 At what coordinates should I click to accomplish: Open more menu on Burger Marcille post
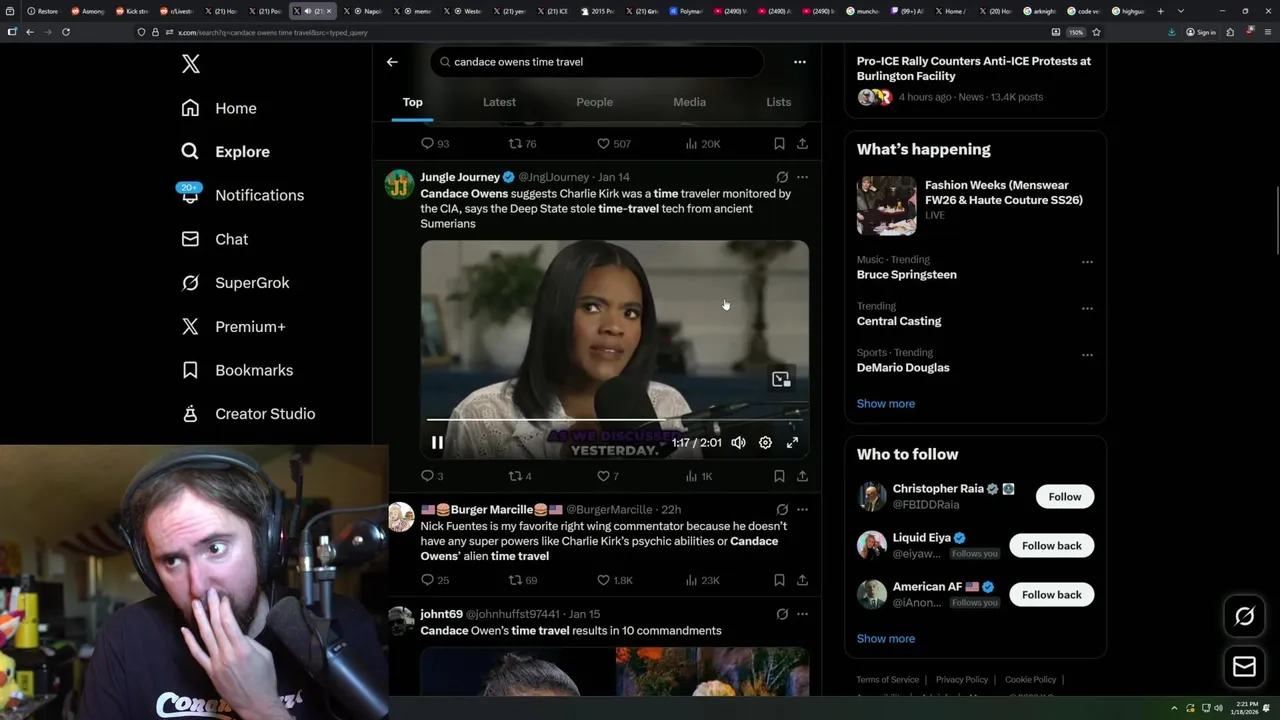point(802,509)
